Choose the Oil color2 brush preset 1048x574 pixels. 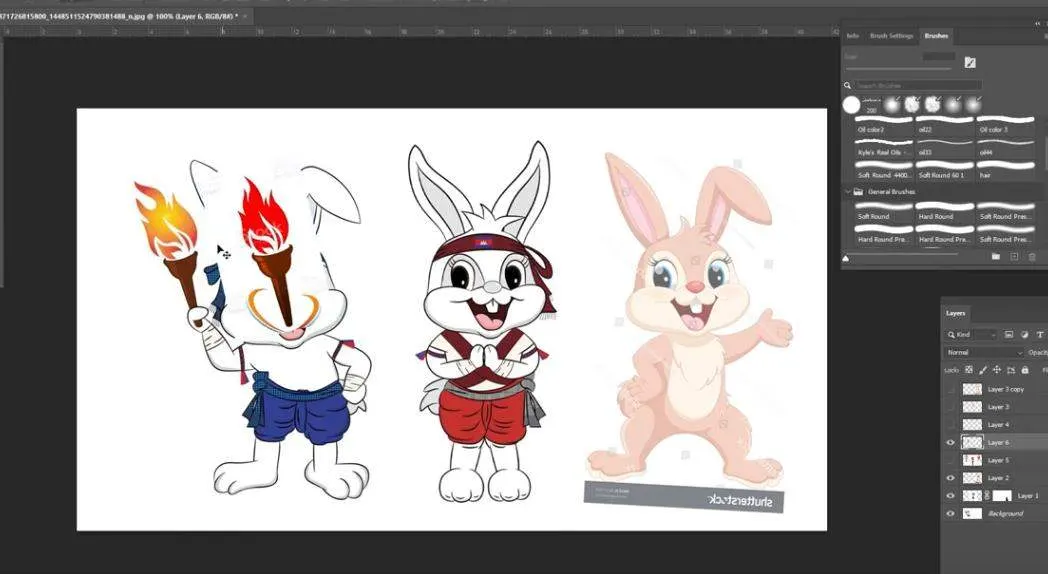pos(884,124)
